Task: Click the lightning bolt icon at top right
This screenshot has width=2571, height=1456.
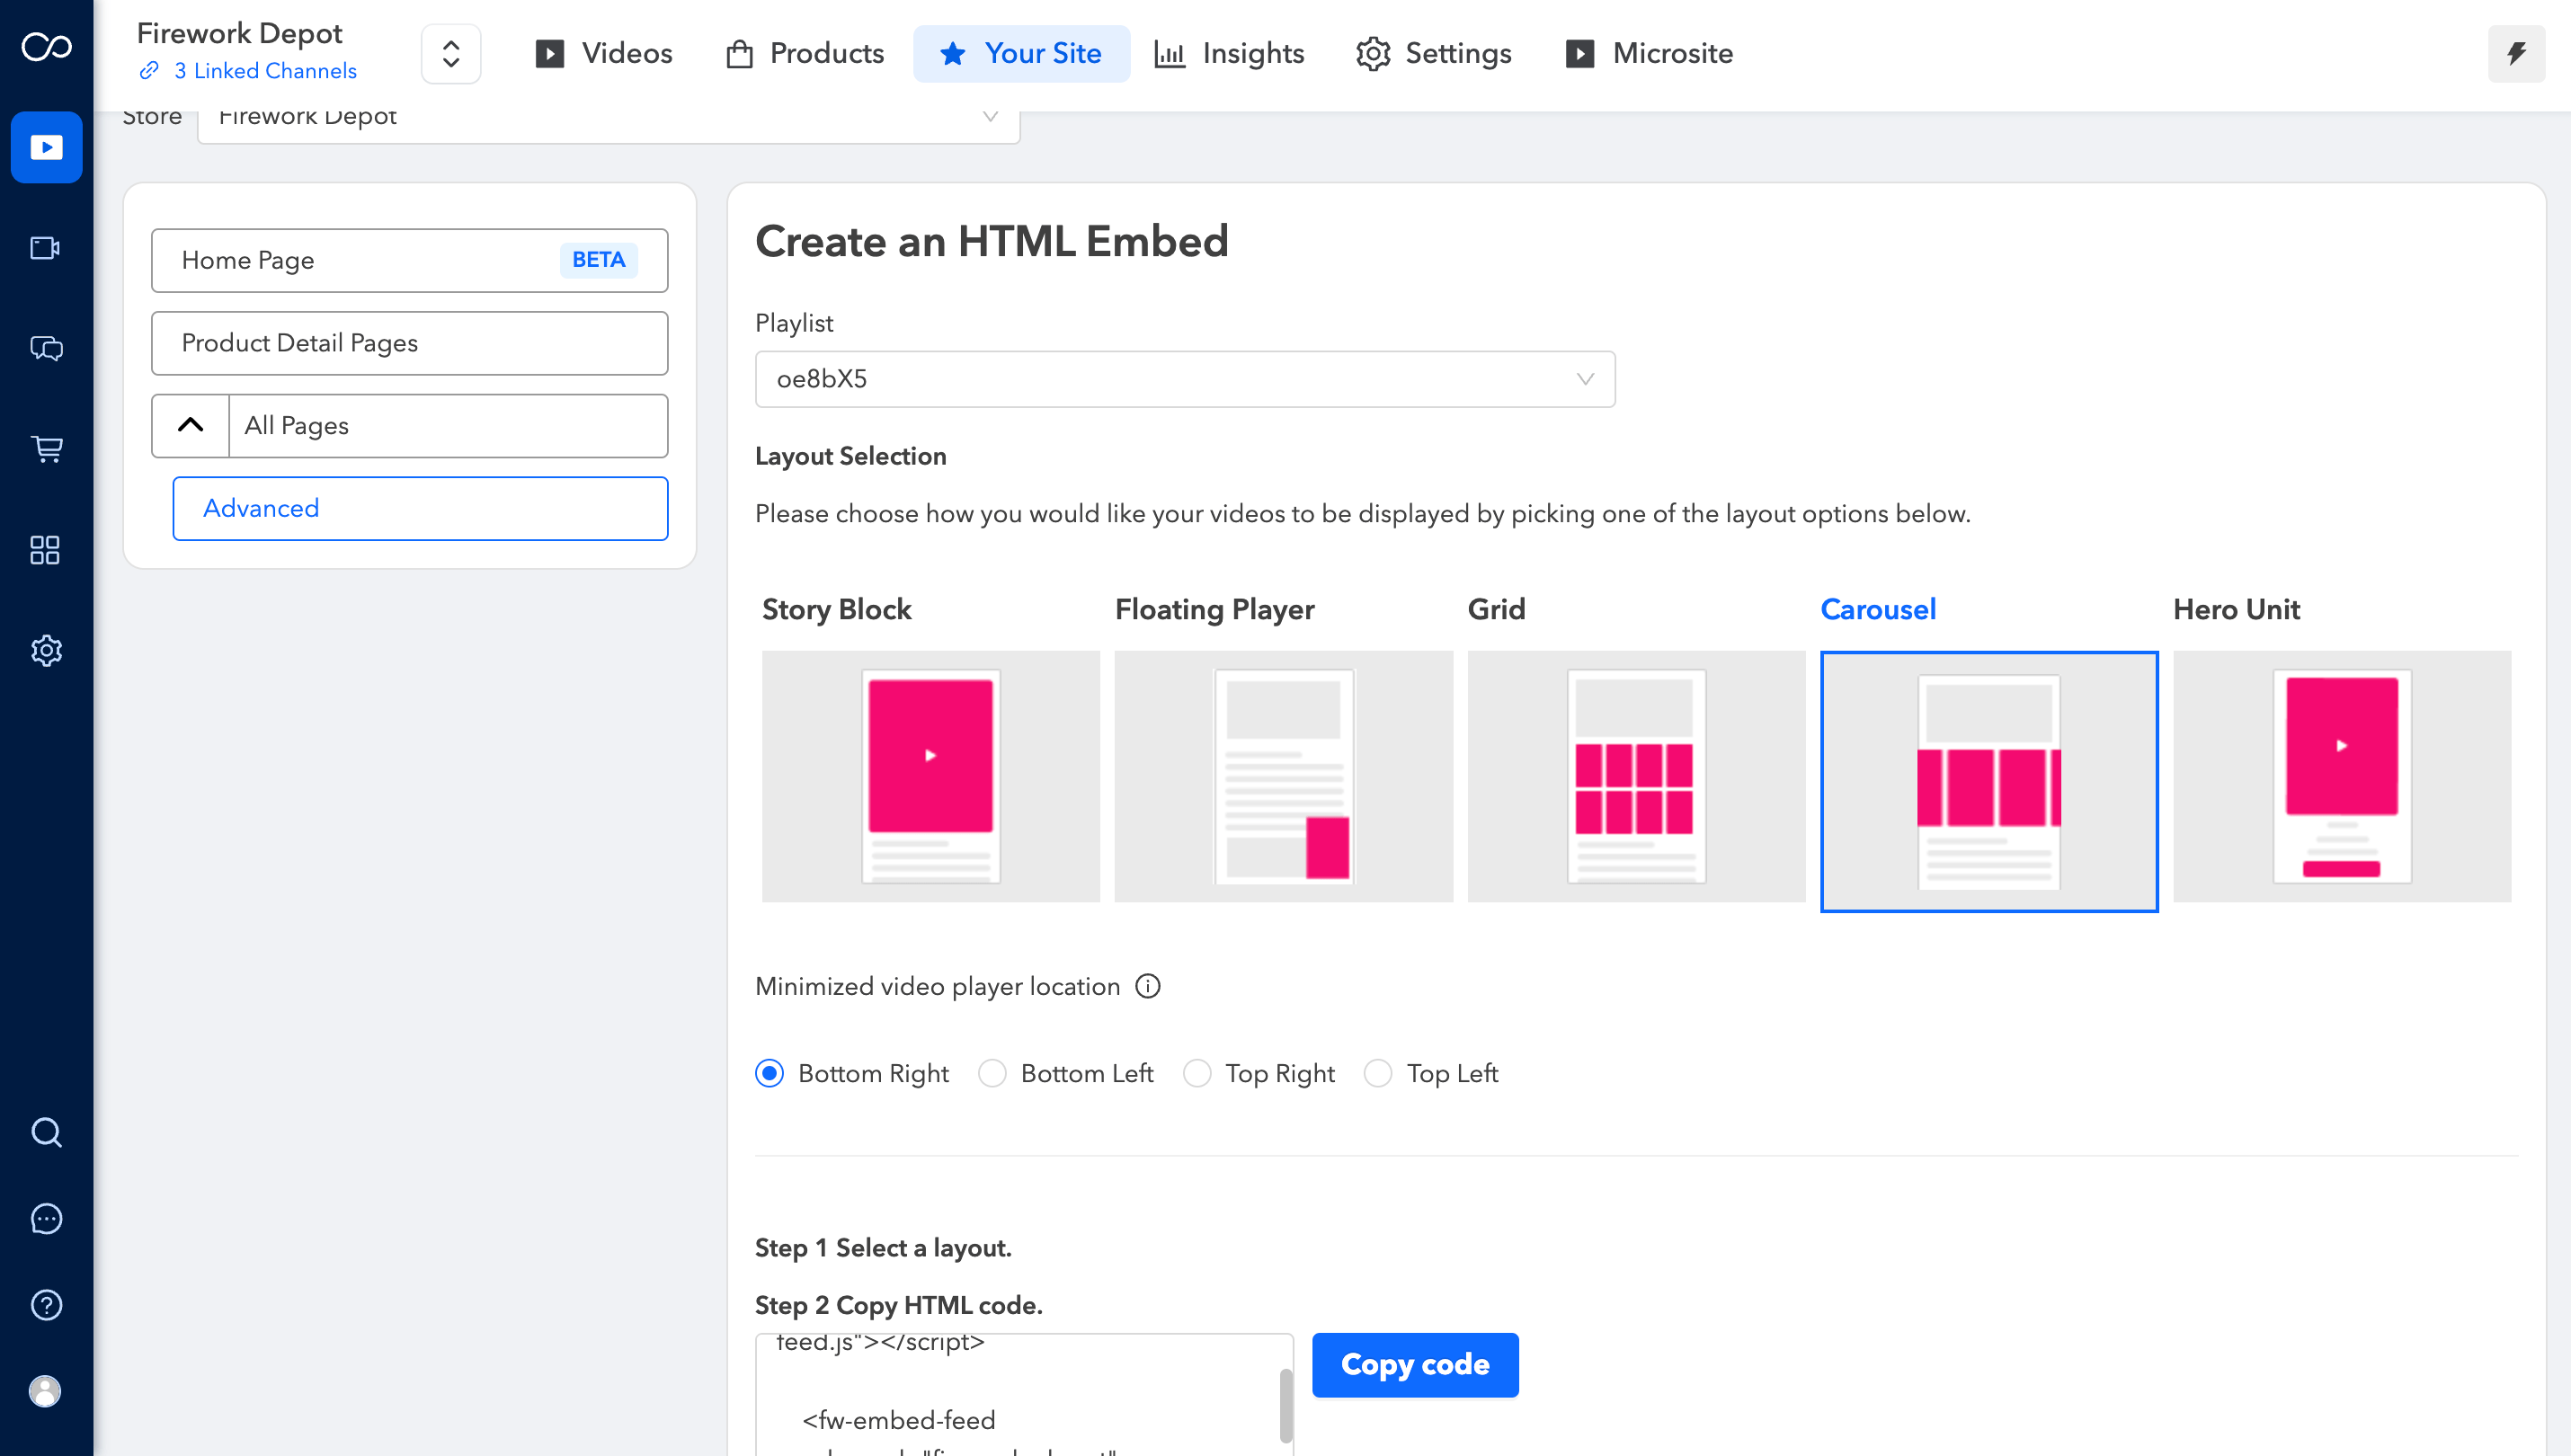Action: (x=2516, y=53)
